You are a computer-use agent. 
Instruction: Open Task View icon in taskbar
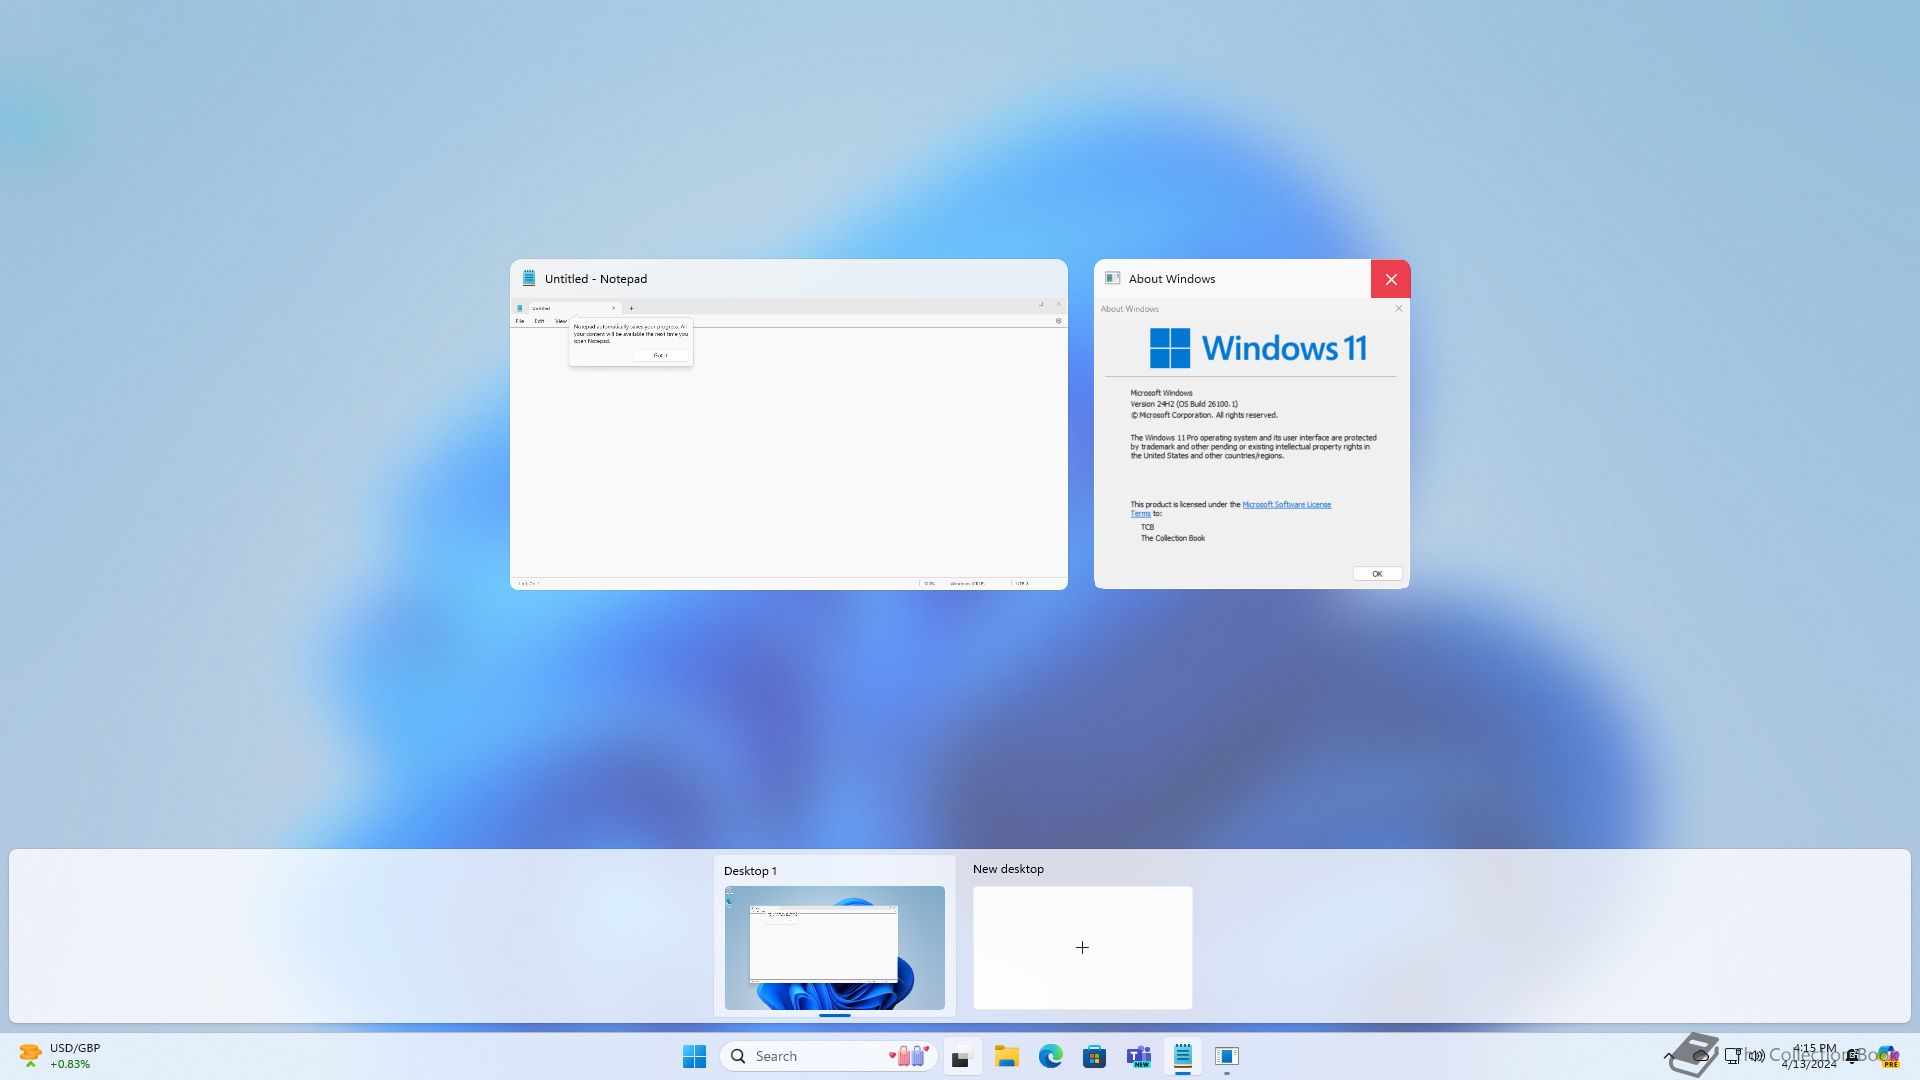click(x=962, y=1056)
